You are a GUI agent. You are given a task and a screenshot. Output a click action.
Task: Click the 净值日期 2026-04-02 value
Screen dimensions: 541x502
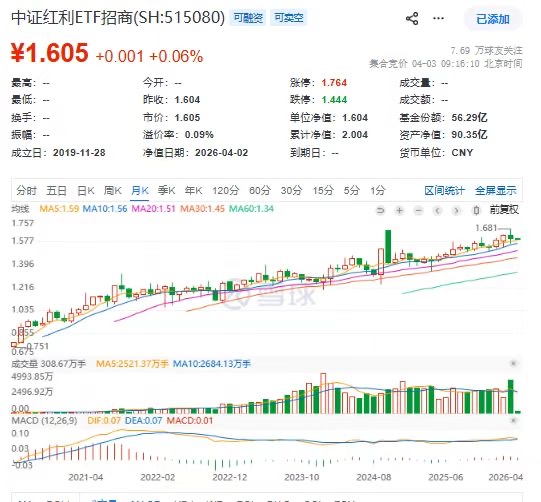222,152
